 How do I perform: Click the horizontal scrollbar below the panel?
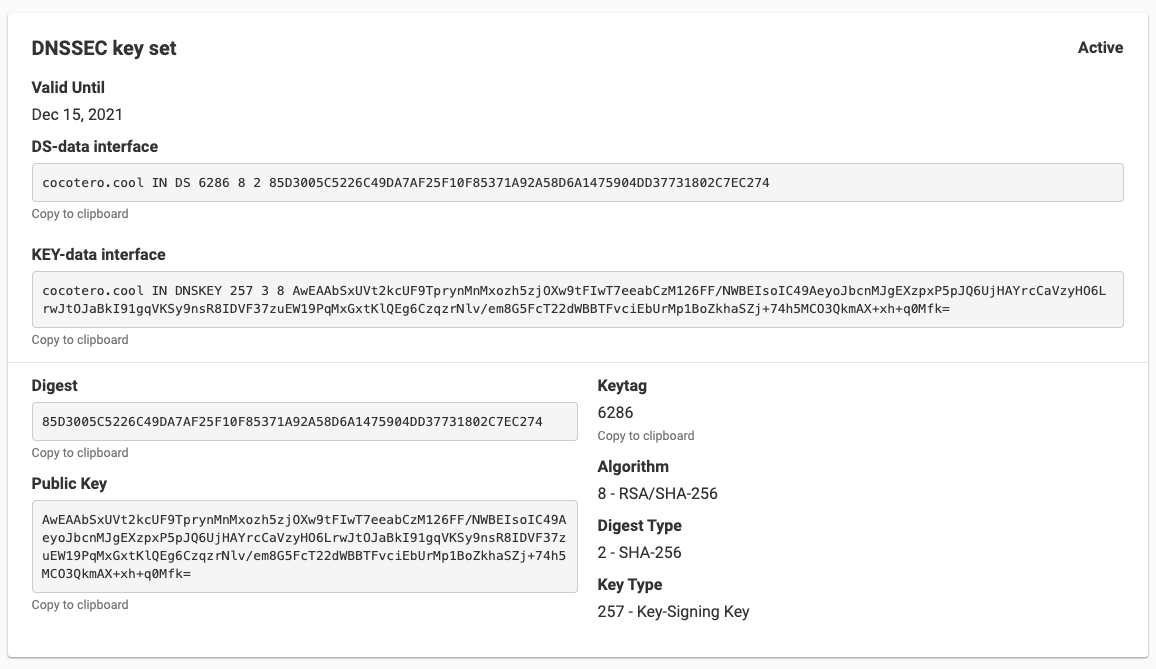(x=578, y=664)
